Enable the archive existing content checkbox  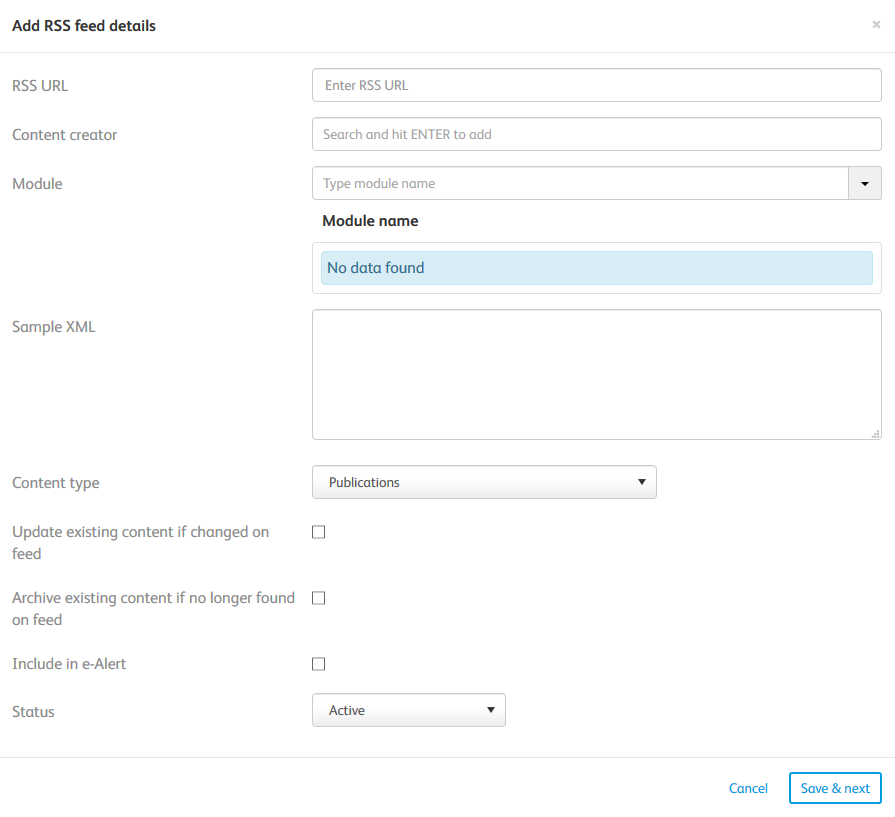[319, 598]
